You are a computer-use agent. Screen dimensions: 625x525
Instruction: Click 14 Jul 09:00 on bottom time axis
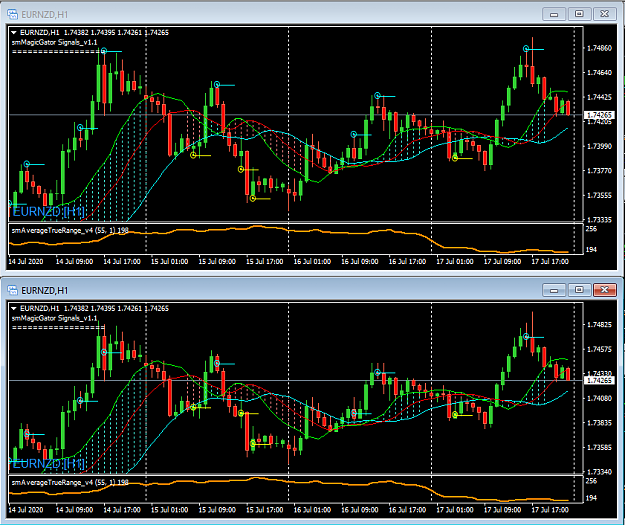(x=74, y=509)
